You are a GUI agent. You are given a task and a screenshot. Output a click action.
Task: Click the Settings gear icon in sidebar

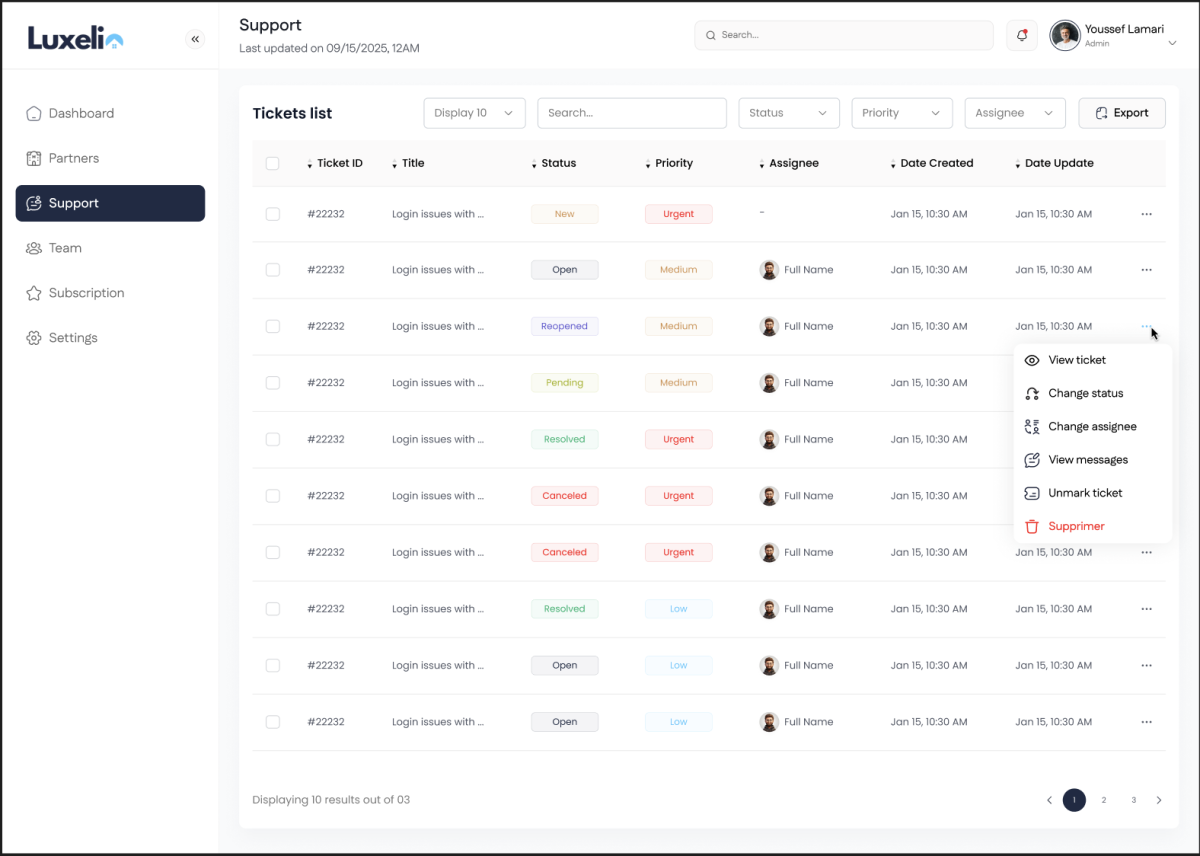(x=34, y=338)
